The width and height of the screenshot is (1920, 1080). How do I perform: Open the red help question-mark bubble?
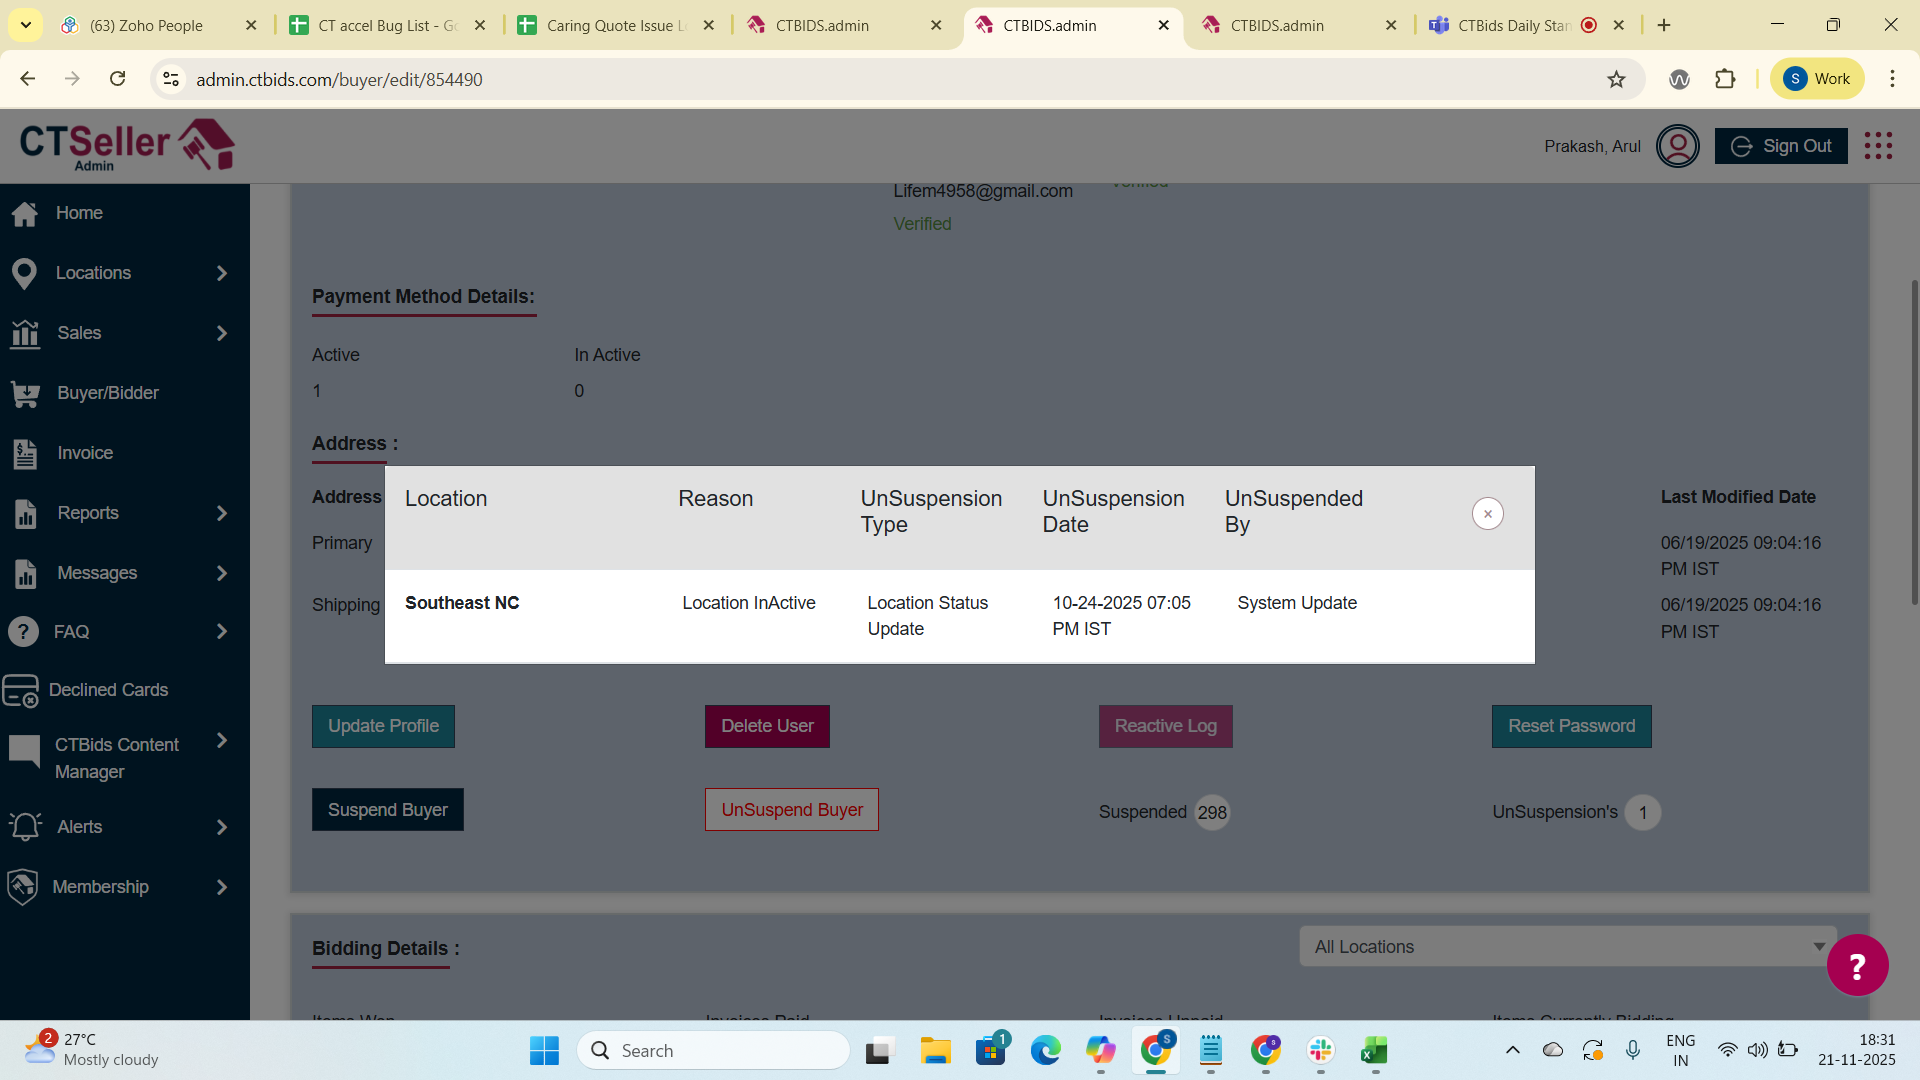[1857, 965]
